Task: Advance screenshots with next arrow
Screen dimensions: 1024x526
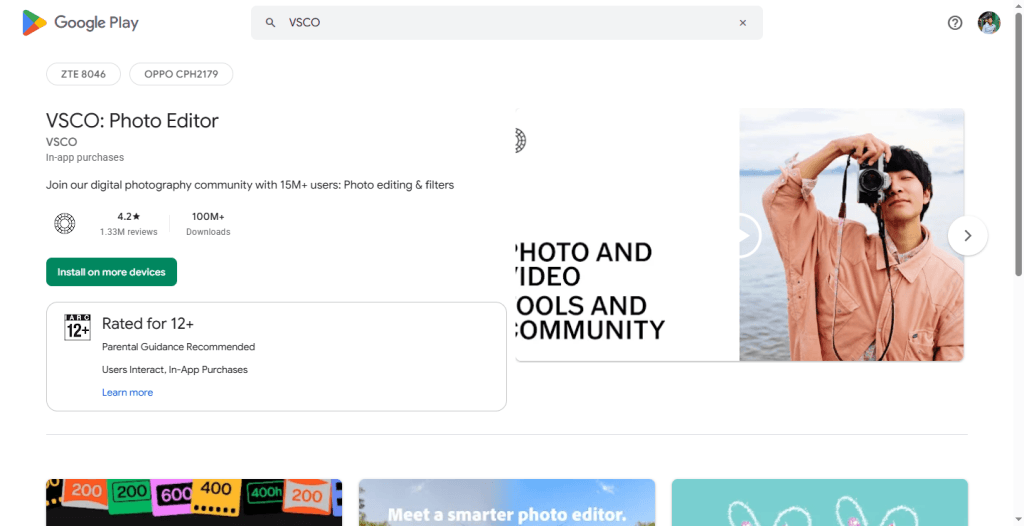Action: (x=968, y=235)
